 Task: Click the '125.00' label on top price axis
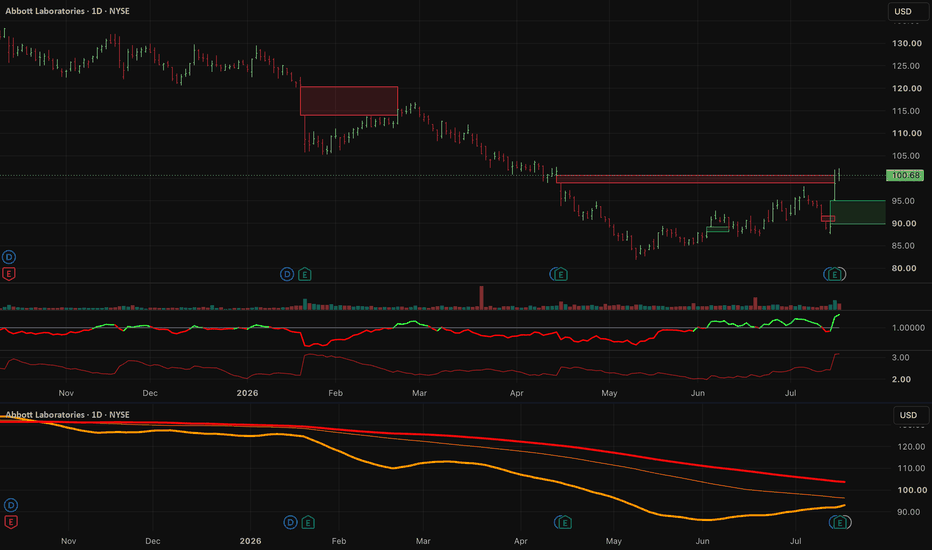pyautogui.click(x=906, y=66)
